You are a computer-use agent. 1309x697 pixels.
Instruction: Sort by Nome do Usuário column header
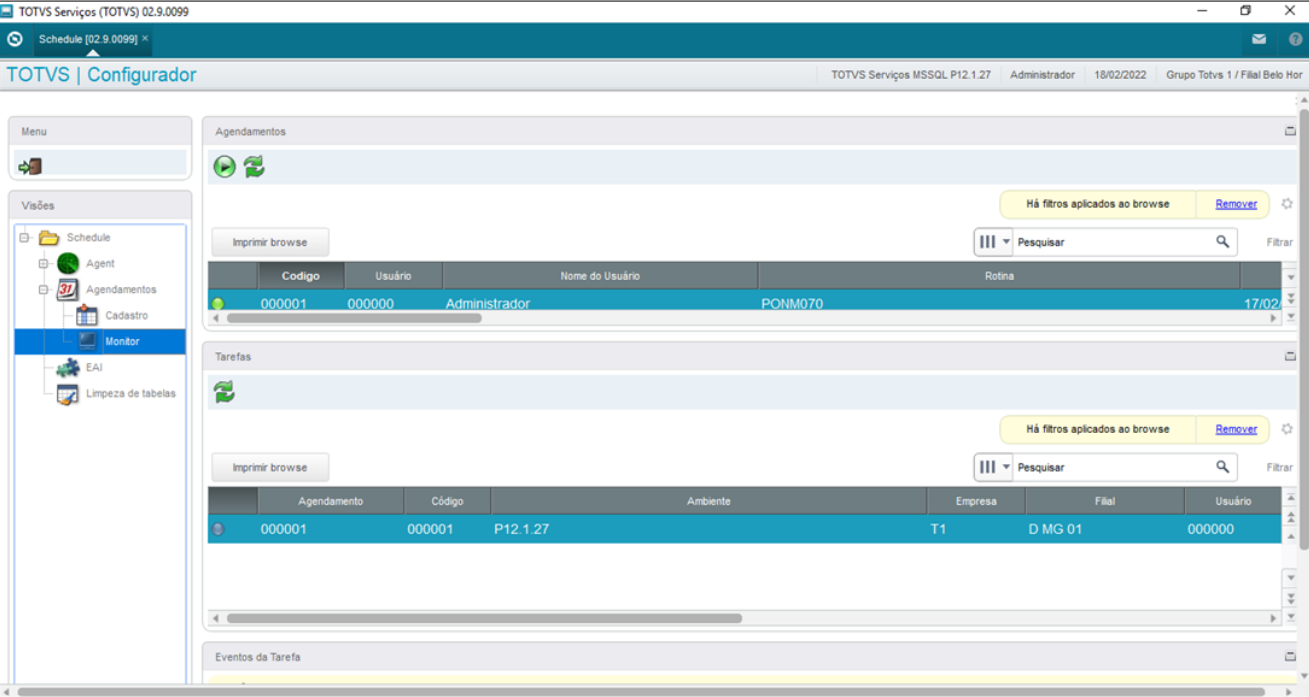click(x=600, y=276)
